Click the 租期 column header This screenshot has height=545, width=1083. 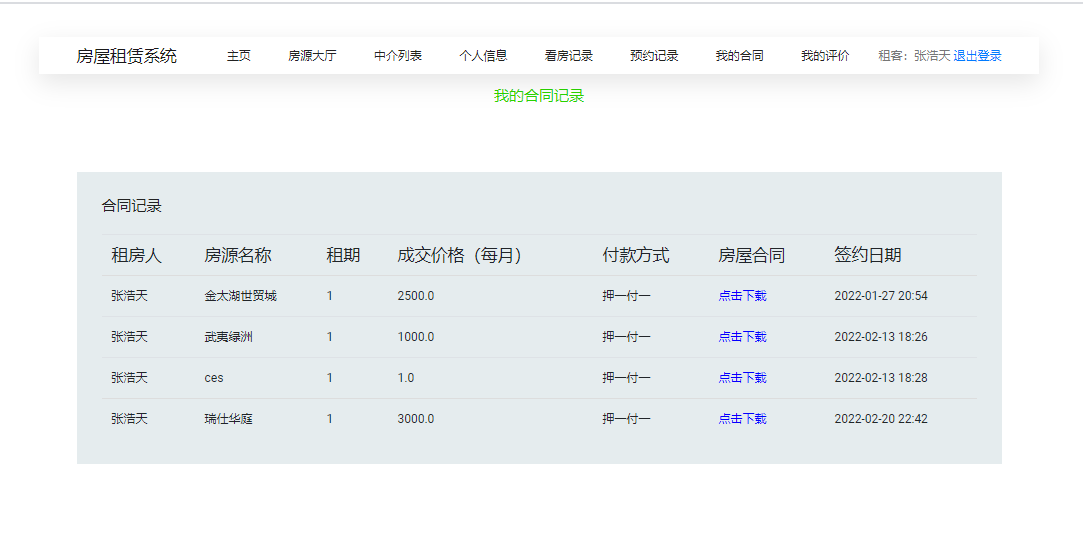[x=343, y=255]
